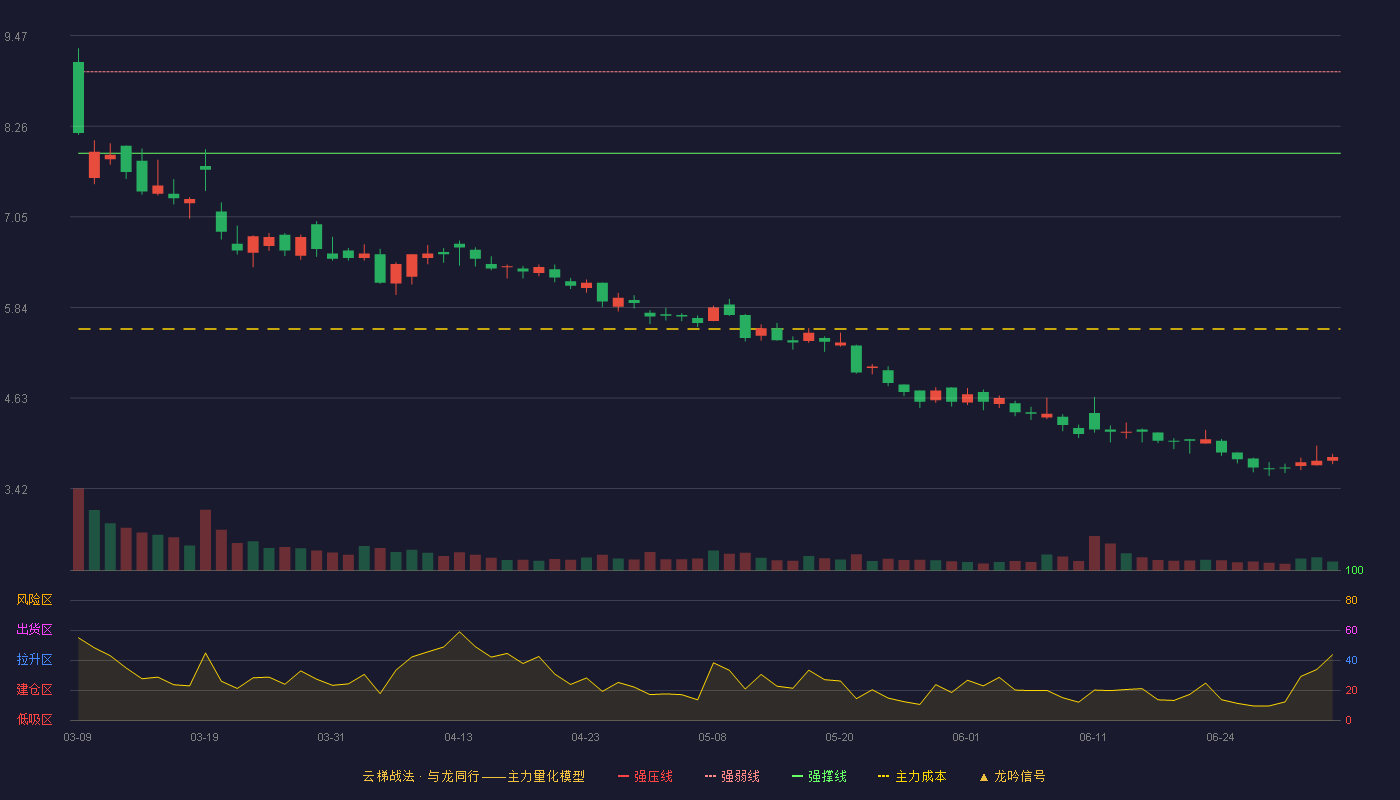This screenshot has height=800, width=1400.
Task: Click the 8.26 price axis label
Action: pyautogui.click(x=16, y=128)
